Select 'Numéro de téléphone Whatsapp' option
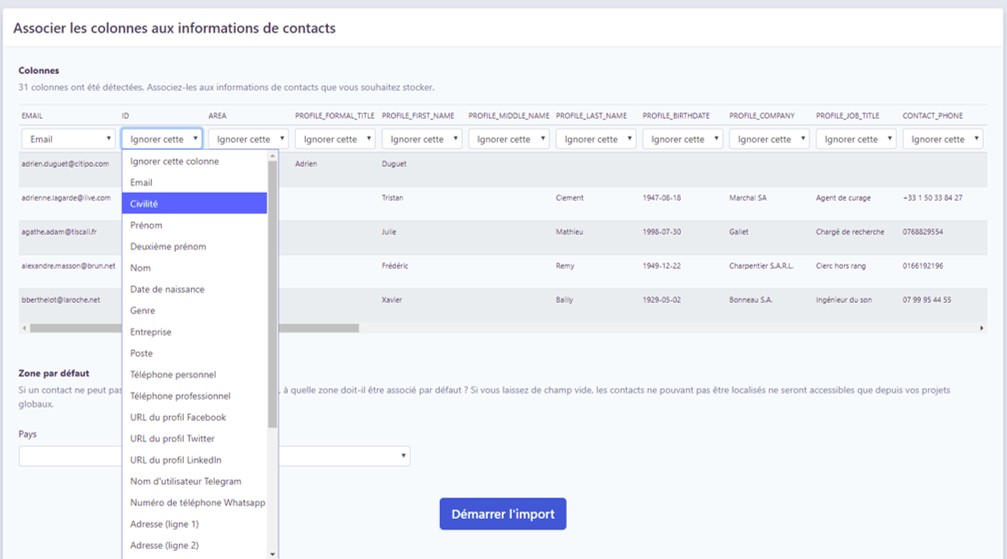 195,503
